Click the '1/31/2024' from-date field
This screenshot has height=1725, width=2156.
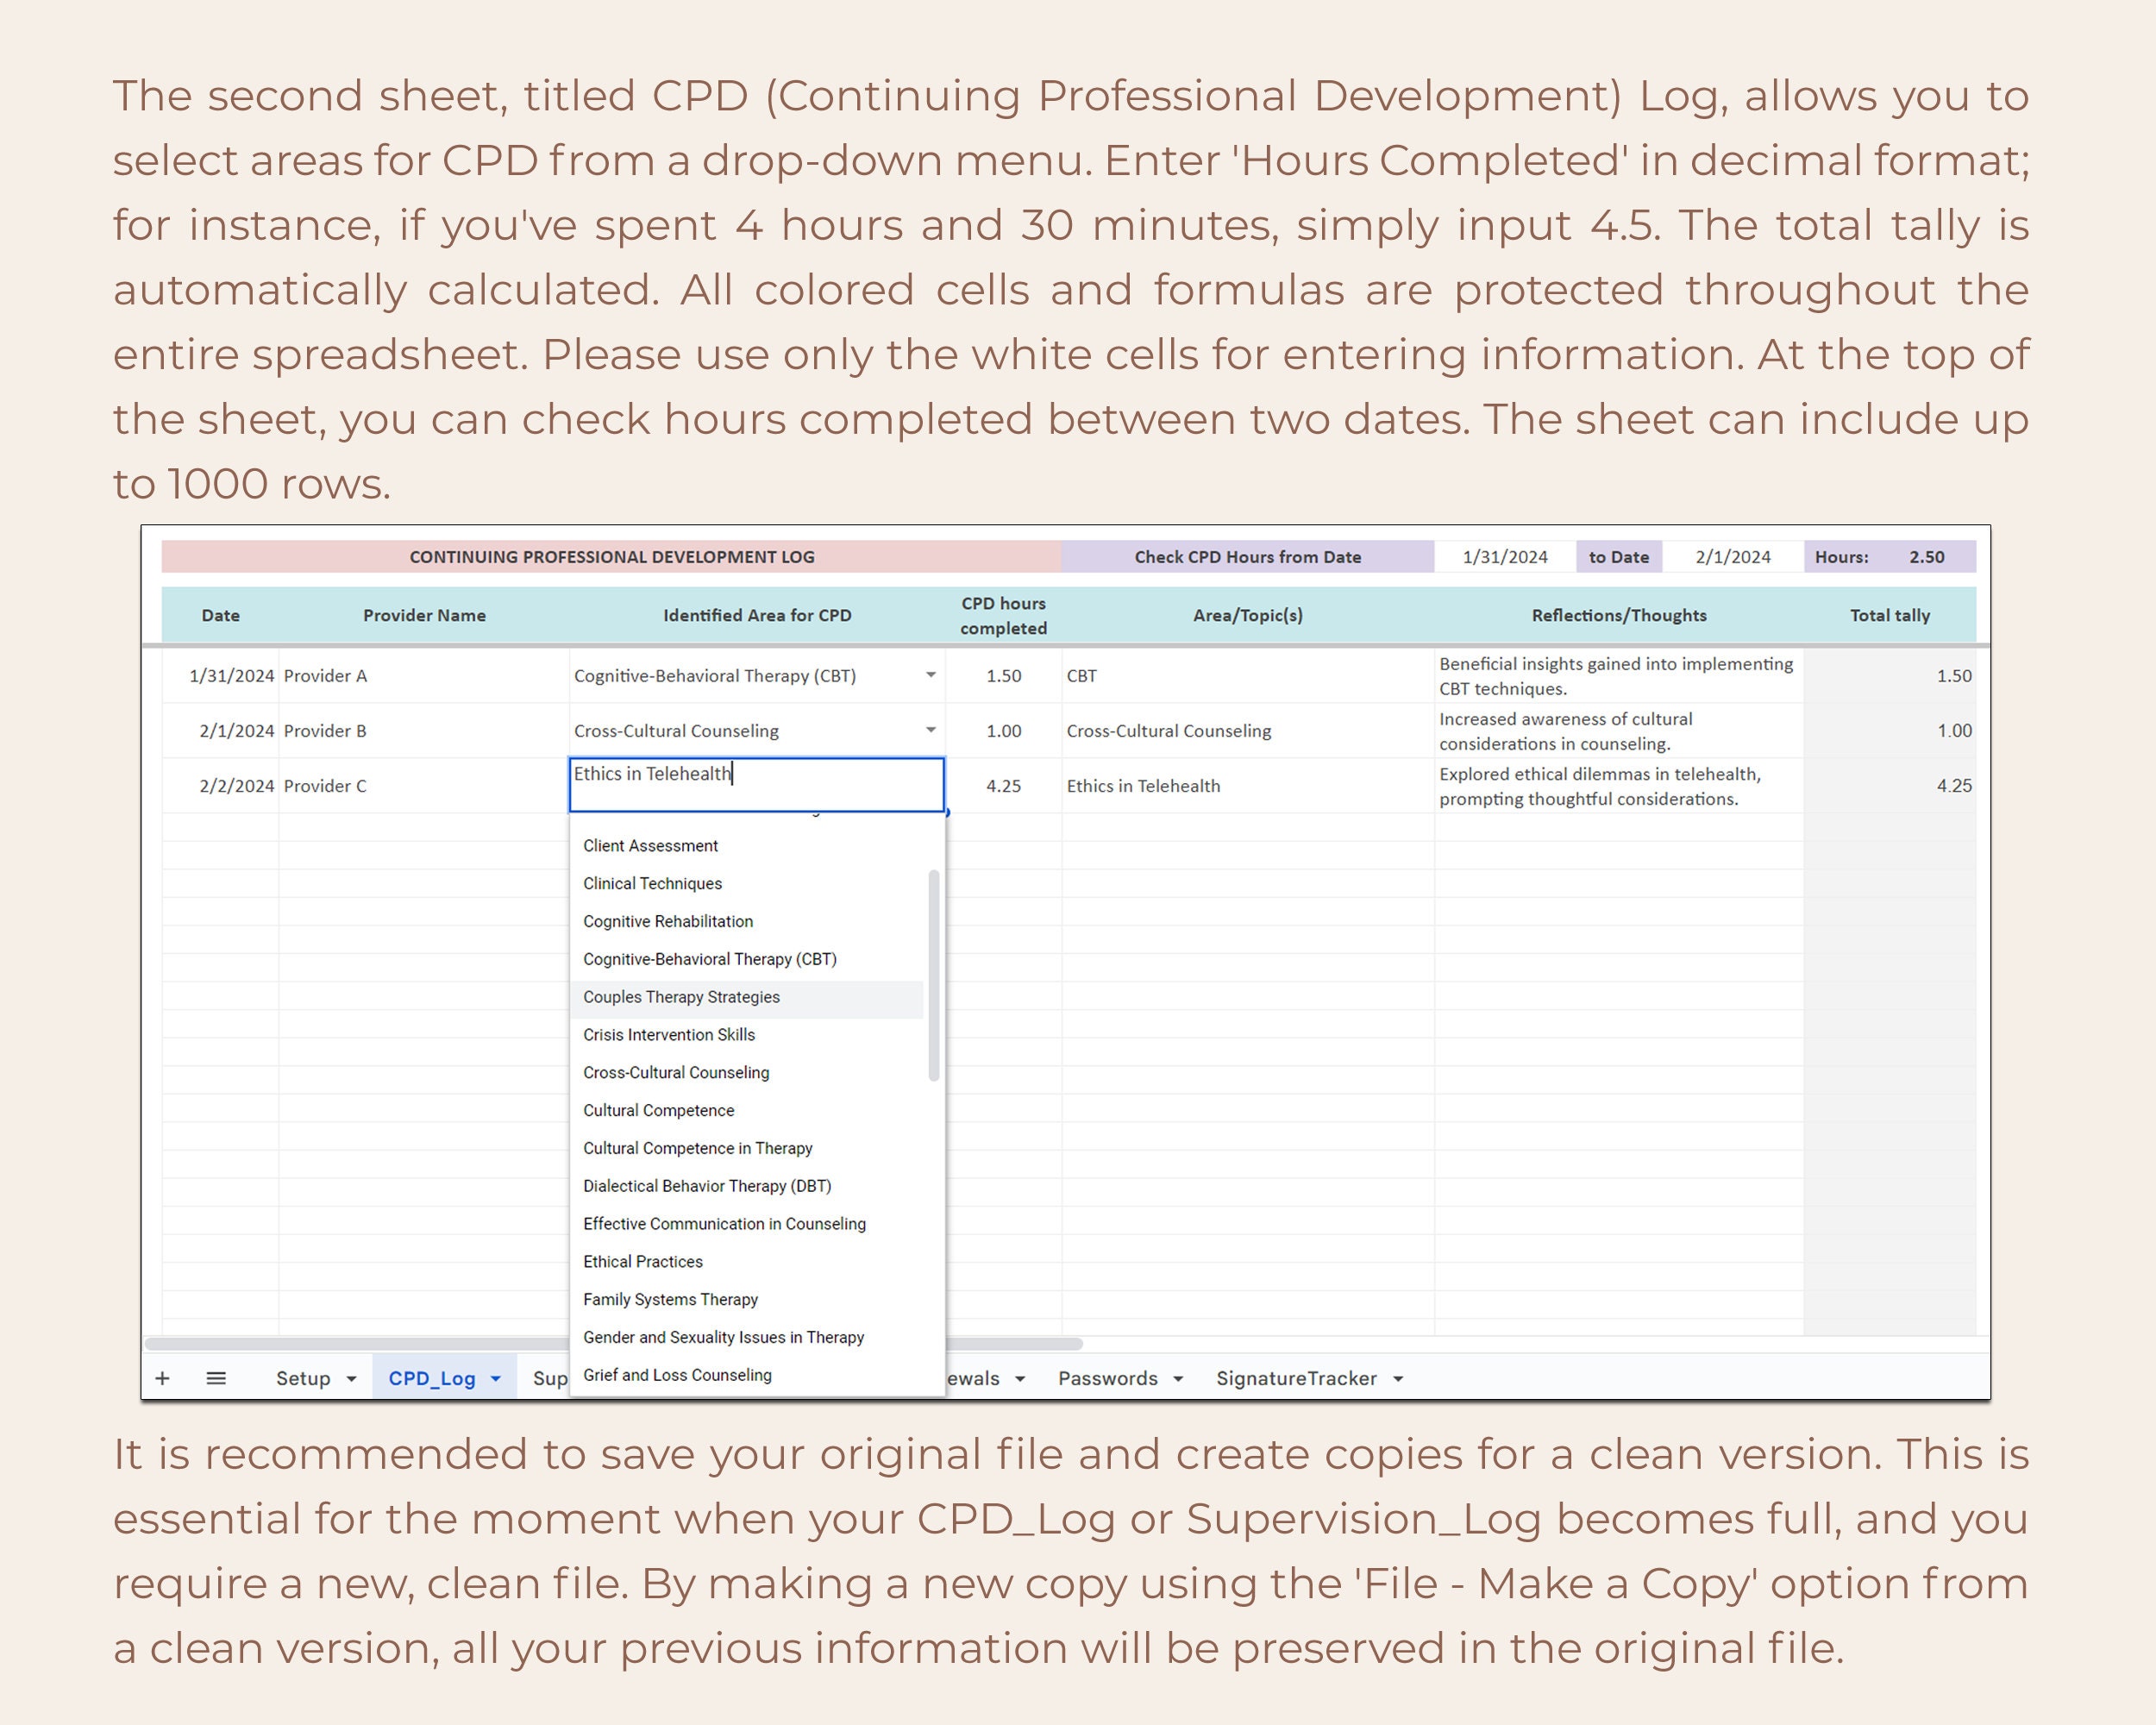1505,557
